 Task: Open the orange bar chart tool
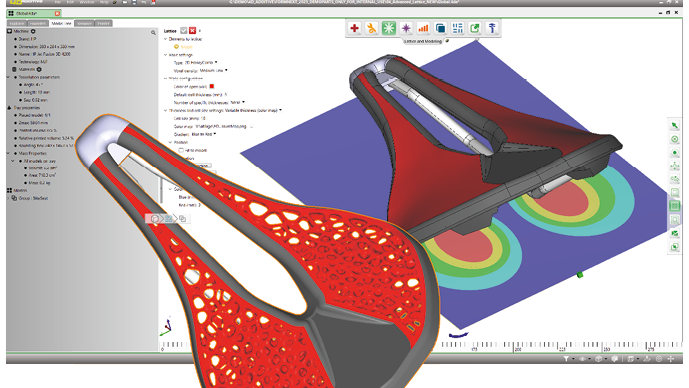pyautogui.click(x=423, y=28)
